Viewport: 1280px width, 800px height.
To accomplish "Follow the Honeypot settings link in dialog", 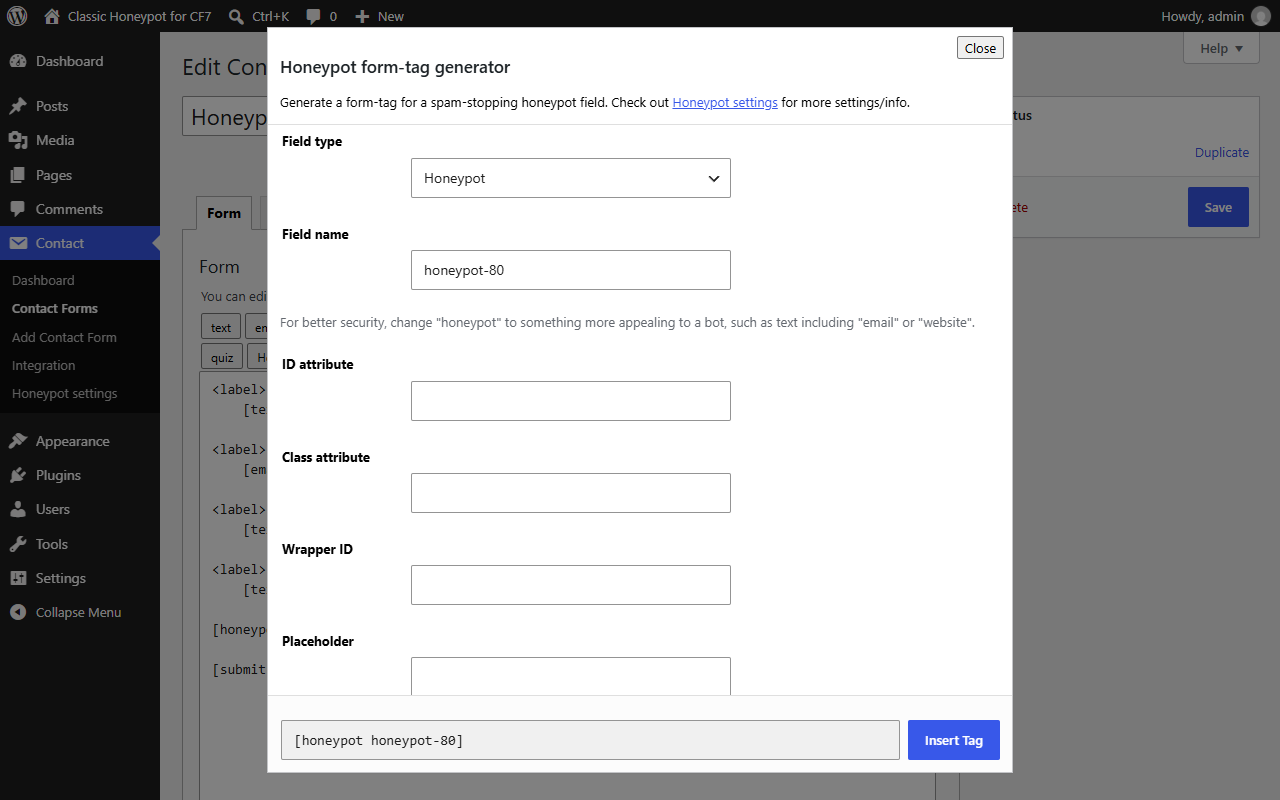I will 725,102.
